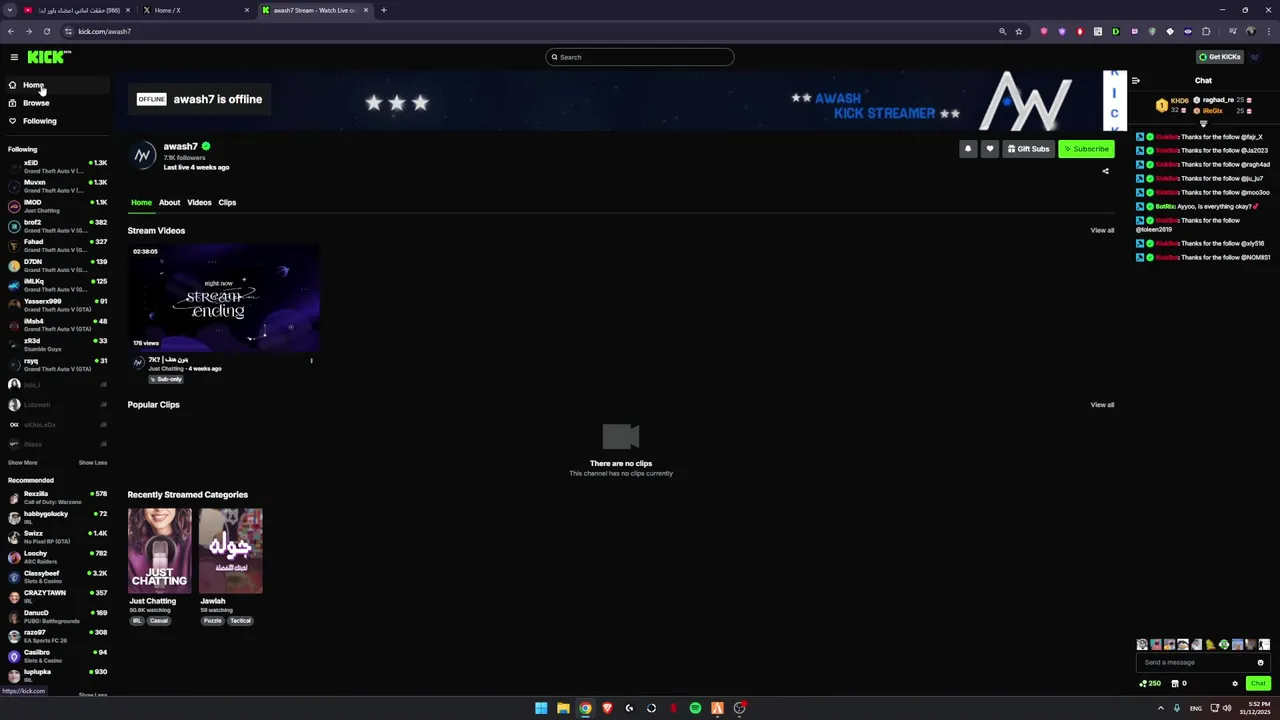The width and height of the screenshot is (1280, 720).
Task: Open File Explorer from the taskbar
Action: [563, 708]
